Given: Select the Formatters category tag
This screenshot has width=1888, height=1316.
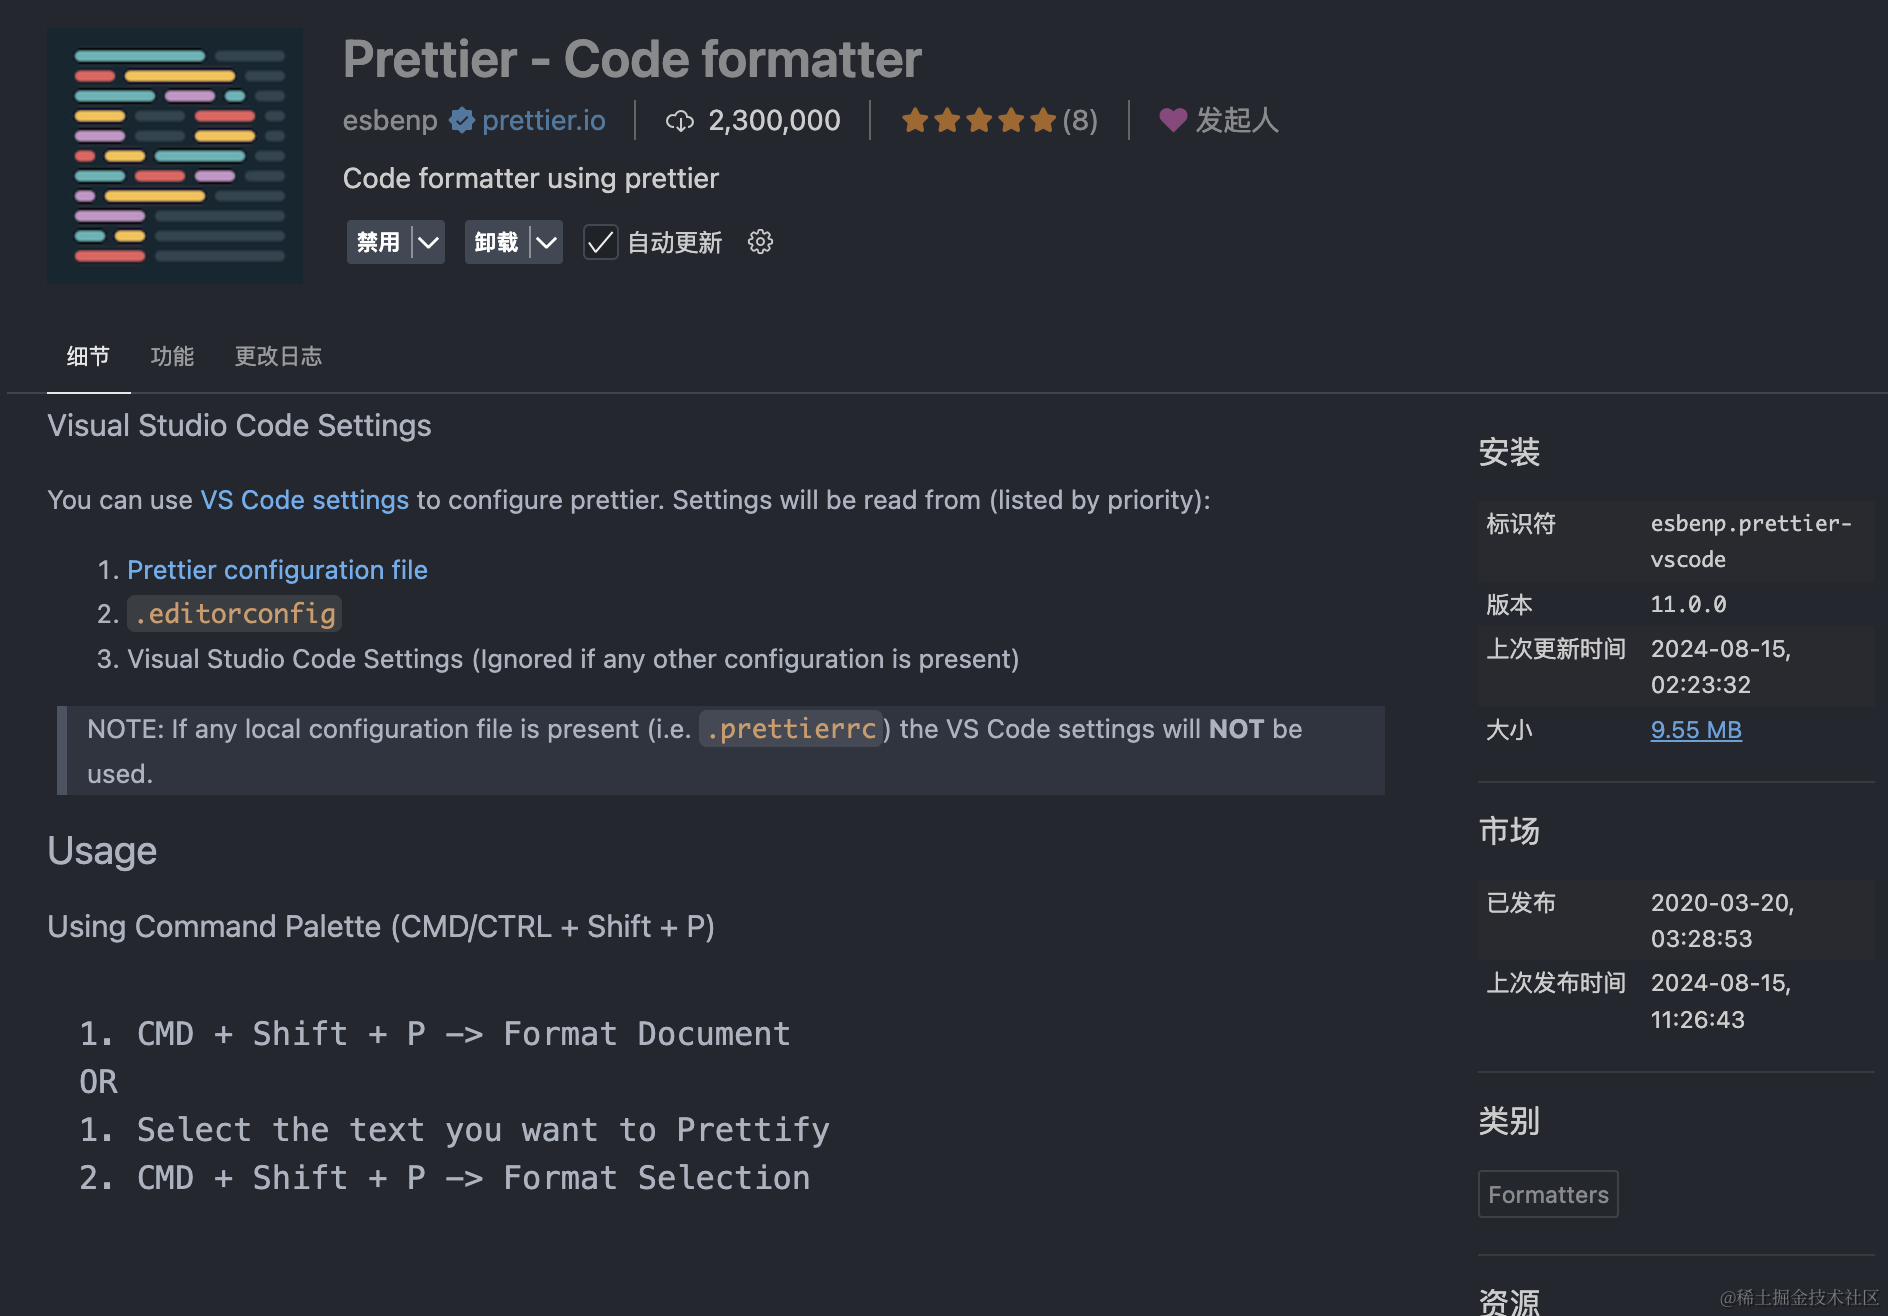Looking at the screenshot, I should (1548, 1194).
